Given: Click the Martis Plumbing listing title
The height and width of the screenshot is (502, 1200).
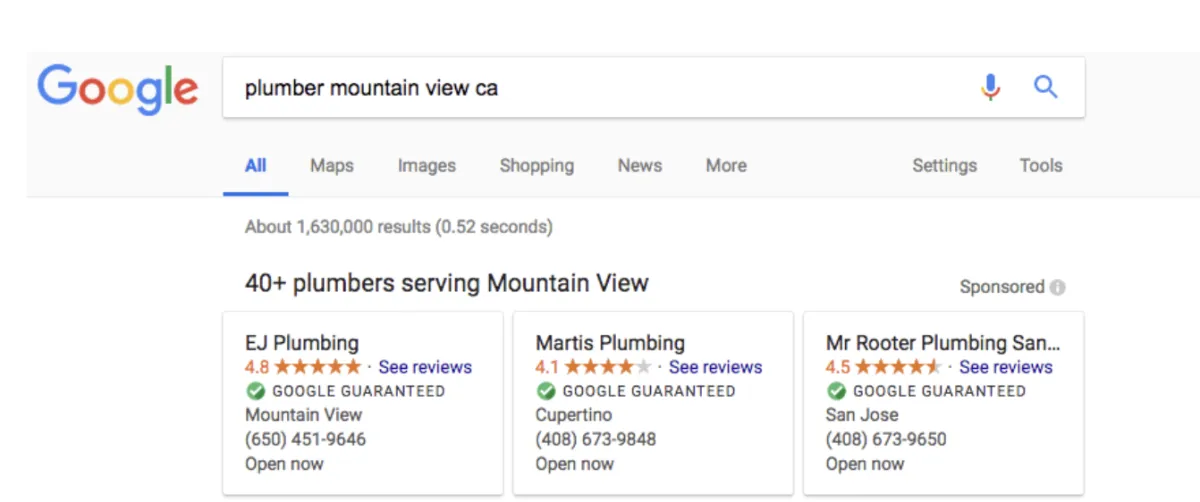Looking at the screenshot, I should click(x=610, y=343).
